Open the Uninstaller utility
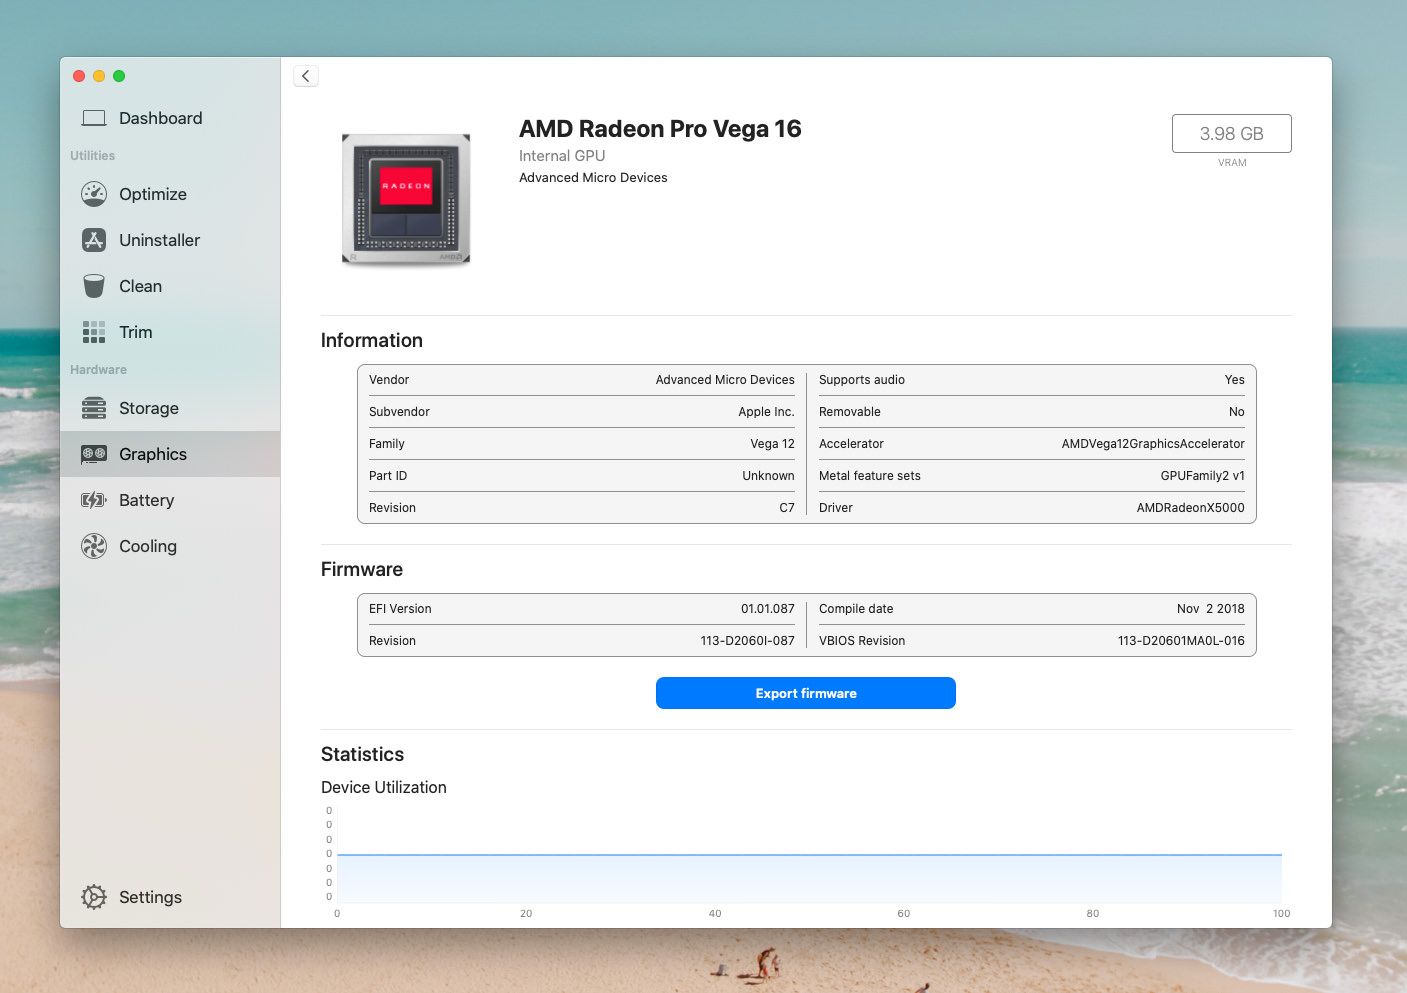This screenshot has height=993, width=1407. pyautogui.click(x=159, y=240)
